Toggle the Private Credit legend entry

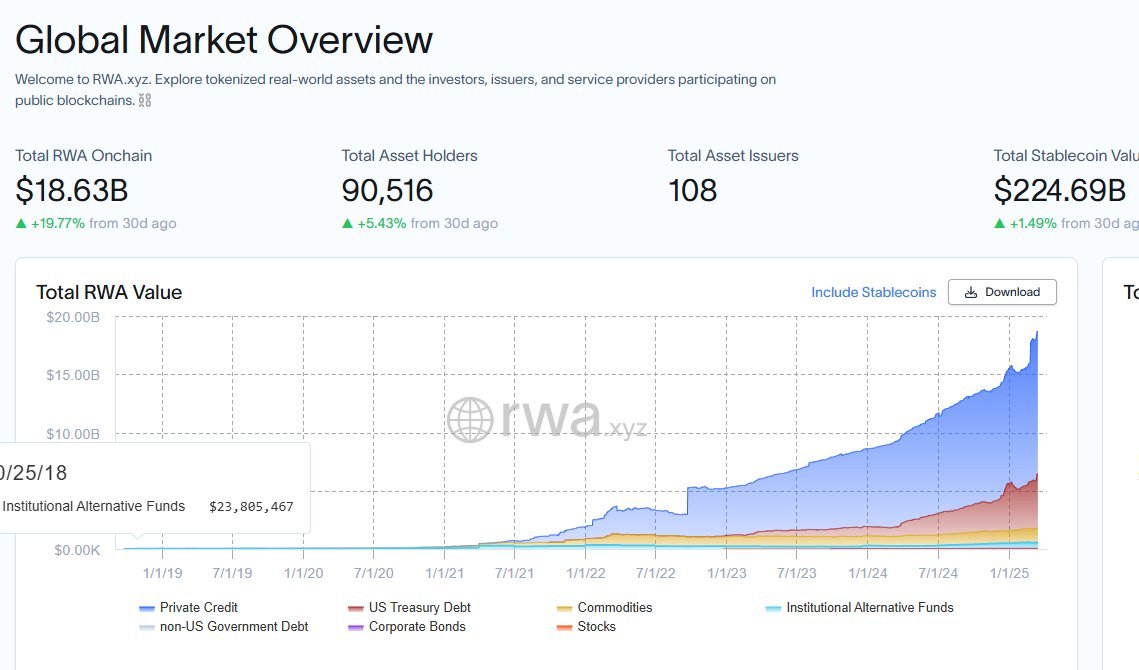pos(188,608)
